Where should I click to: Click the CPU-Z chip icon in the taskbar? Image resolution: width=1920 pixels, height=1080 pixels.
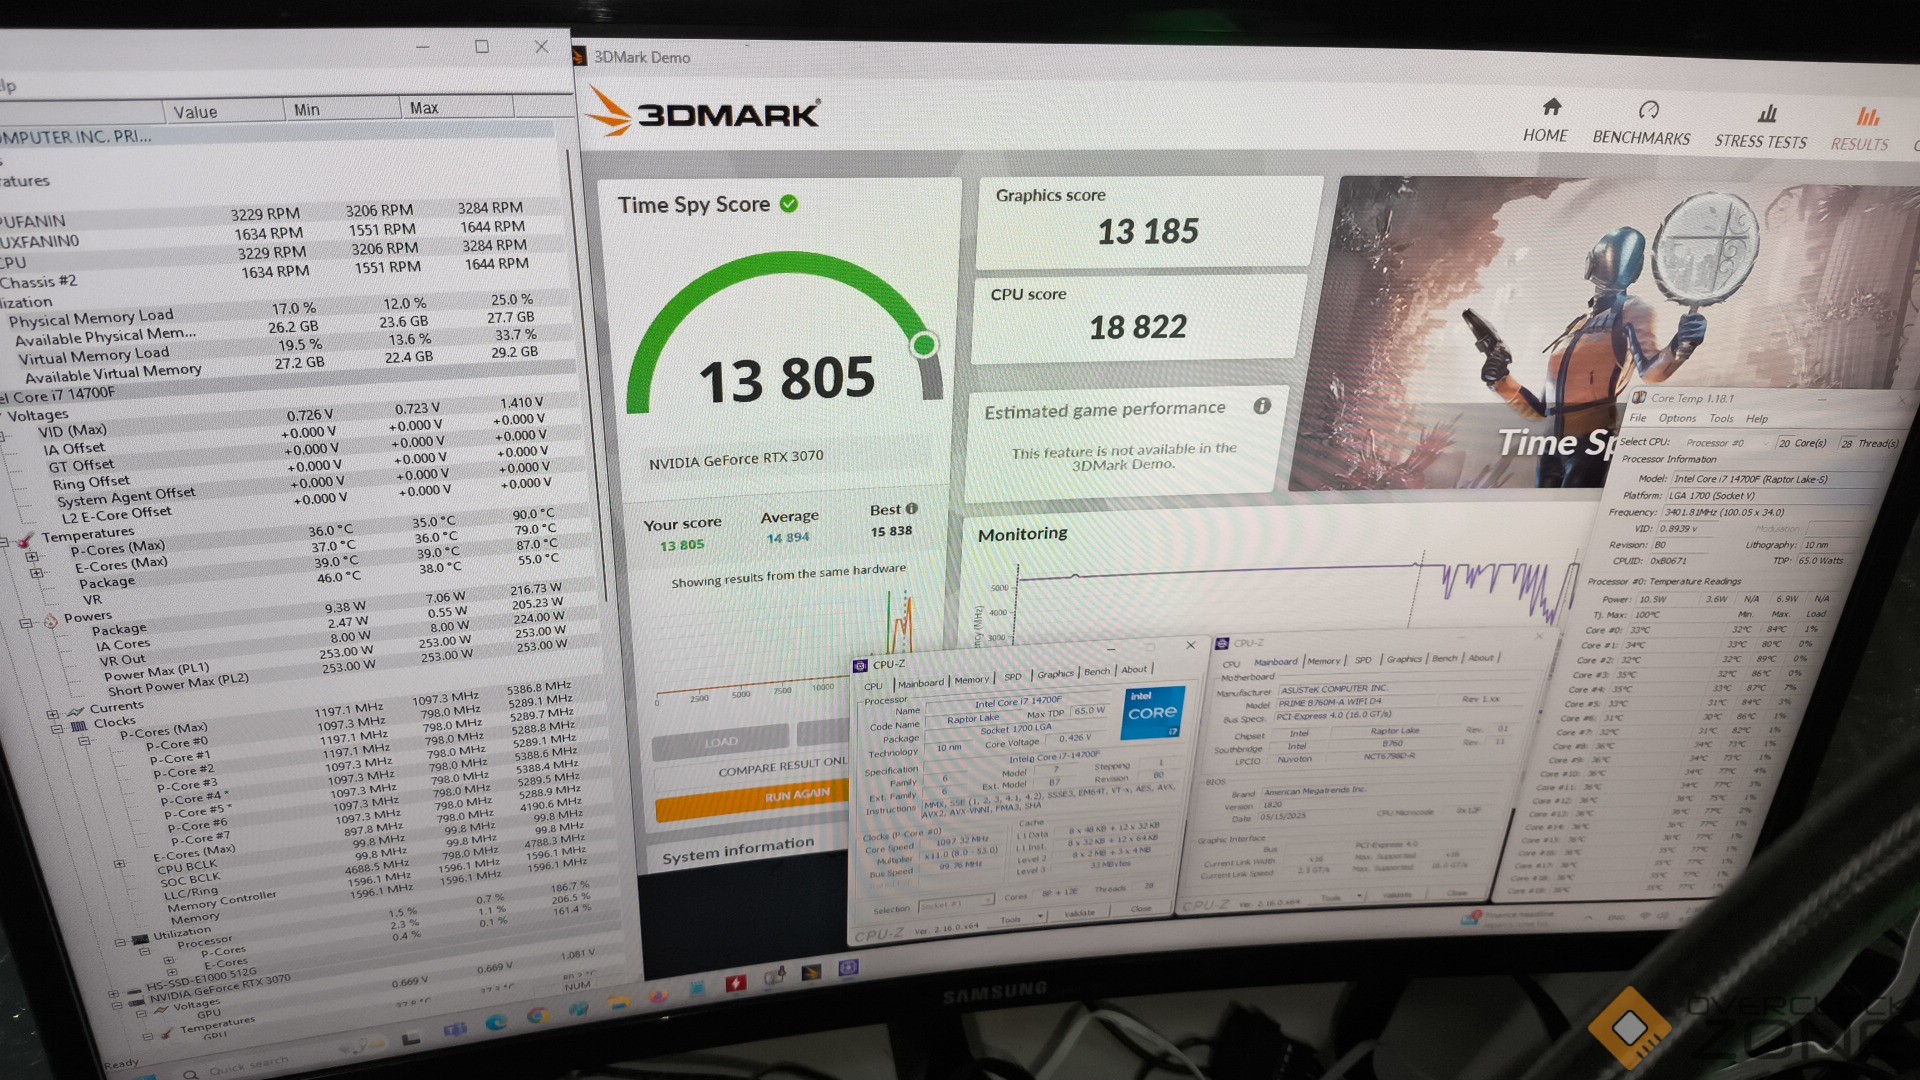click(x=848, y=967)
